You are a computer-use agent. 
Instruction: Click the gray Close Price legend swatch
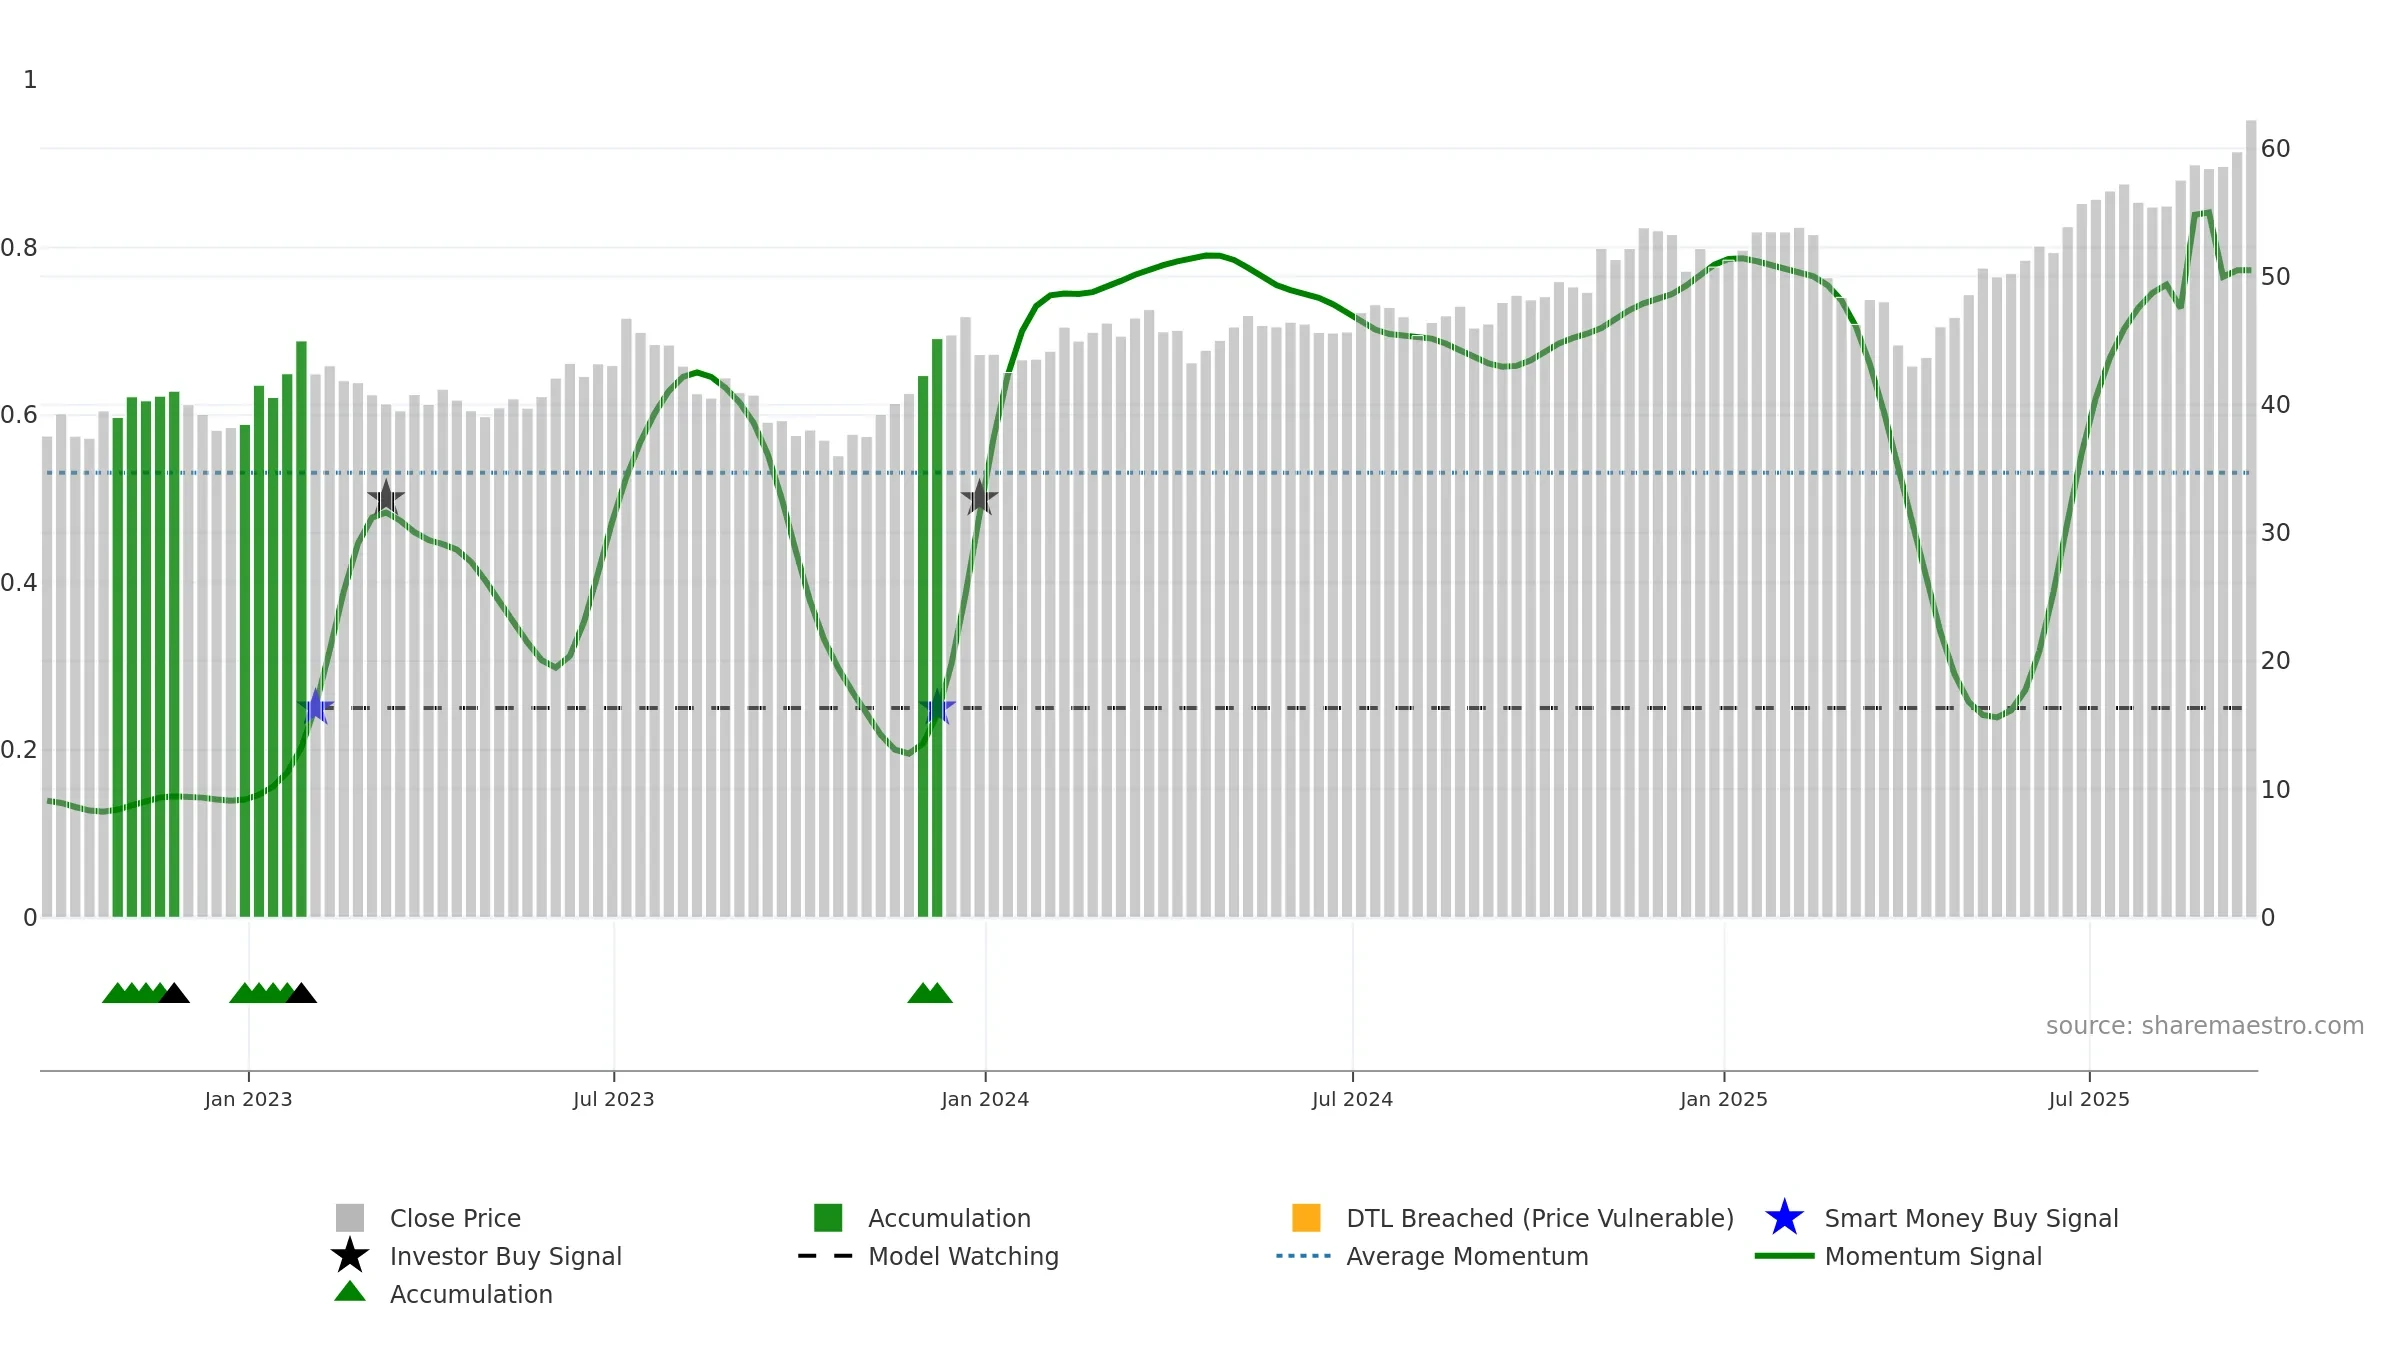coord(350,1218)
